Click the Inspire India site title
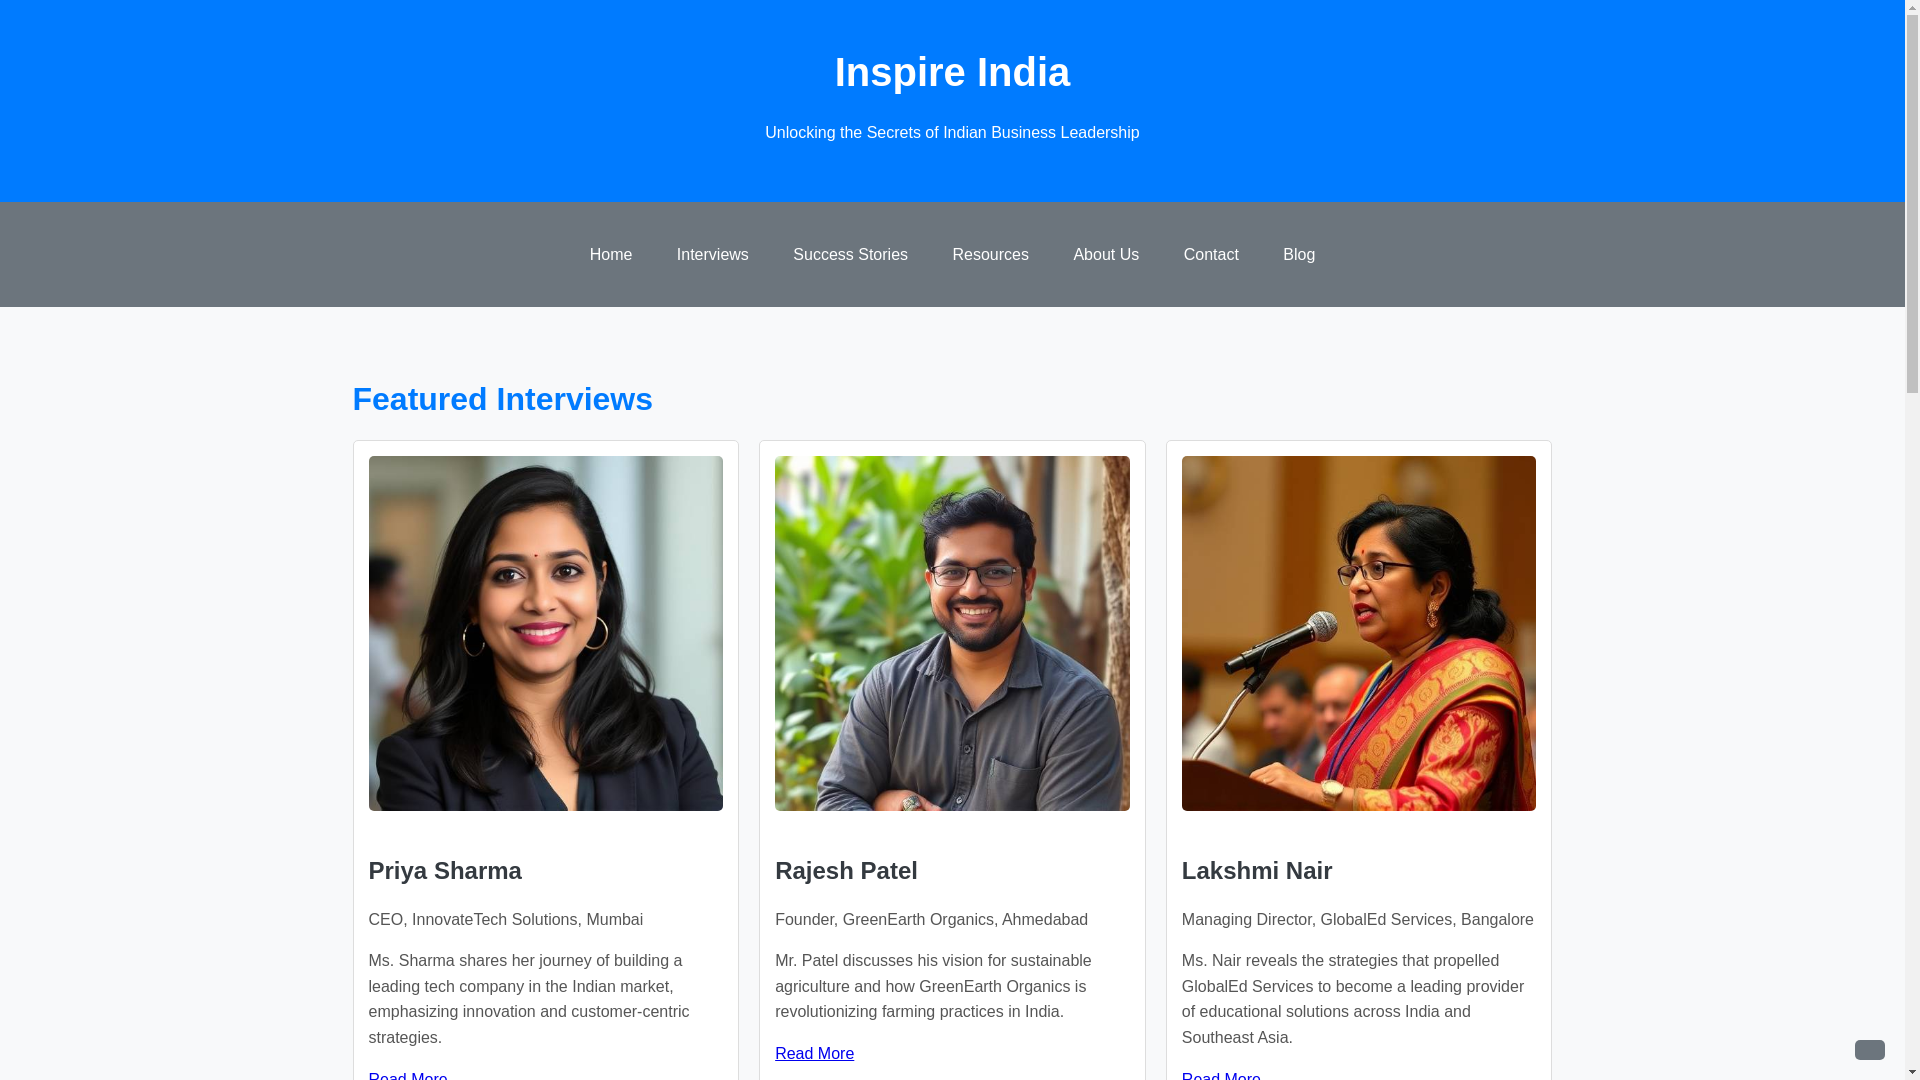This screenshot has height=1080, width=1920. (952, 72)
